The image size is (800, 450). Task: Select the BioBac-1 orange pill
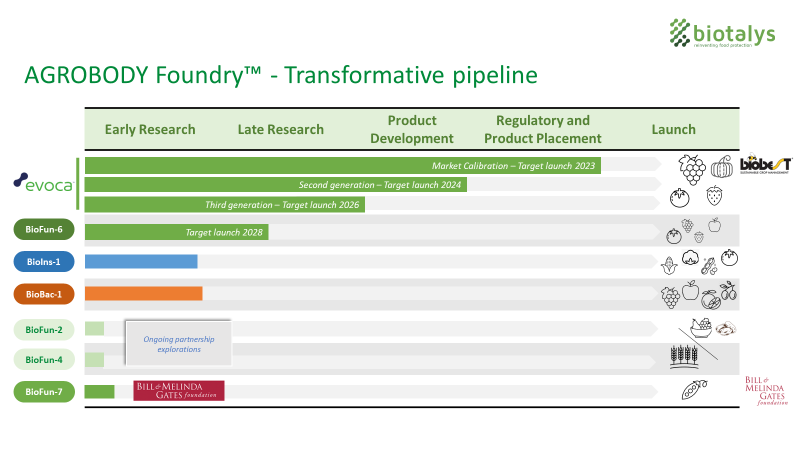tap(44, 294)
